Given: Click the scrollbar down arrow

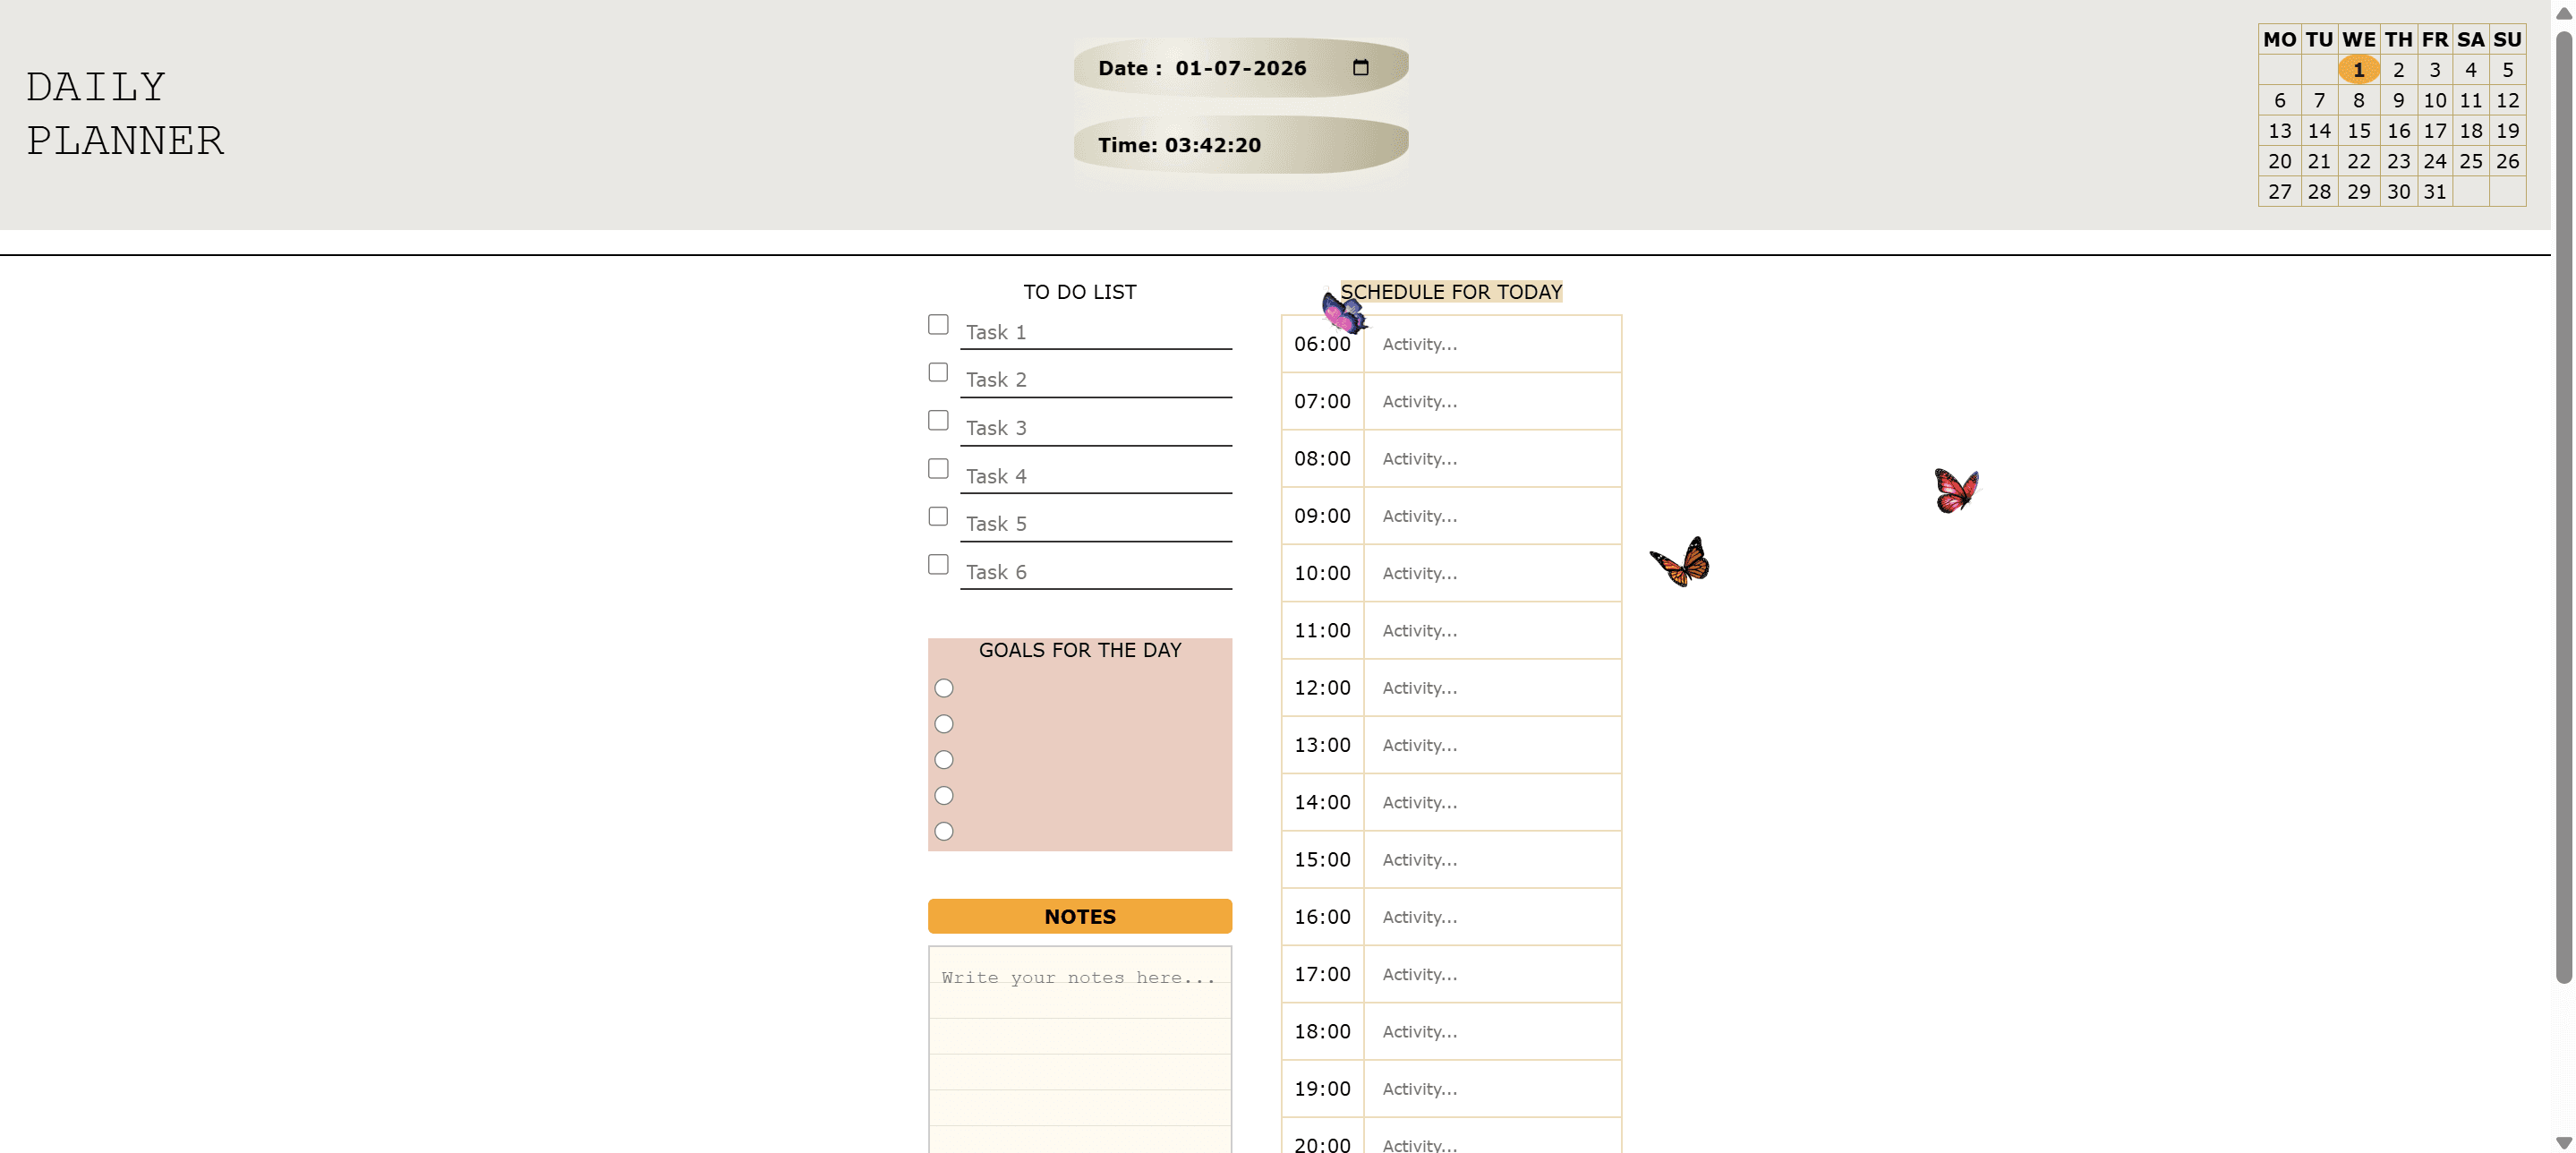Looking at the screenshot, I should click(x=2563, y=1143).
